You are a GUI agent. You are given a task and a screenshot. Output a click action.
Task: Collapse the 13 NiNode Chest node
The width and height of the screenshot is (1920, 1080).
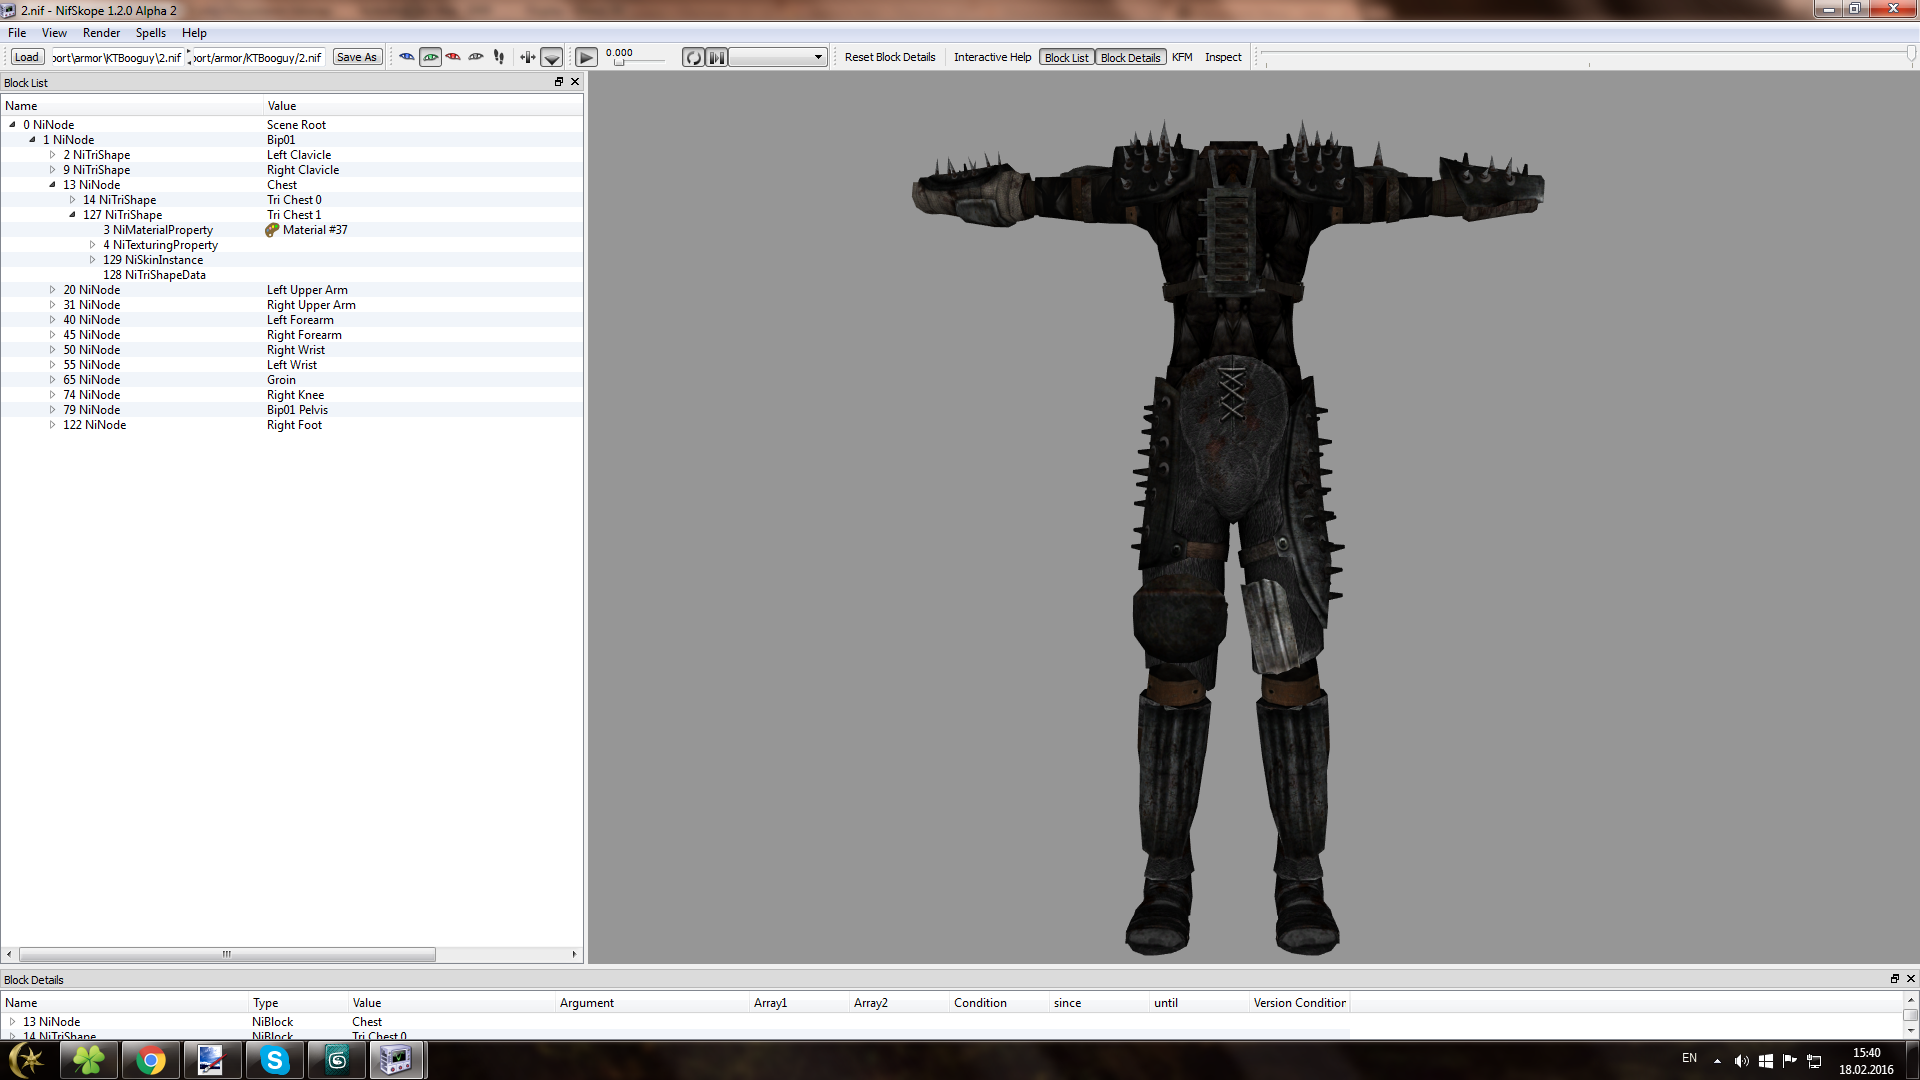point(52,185)
